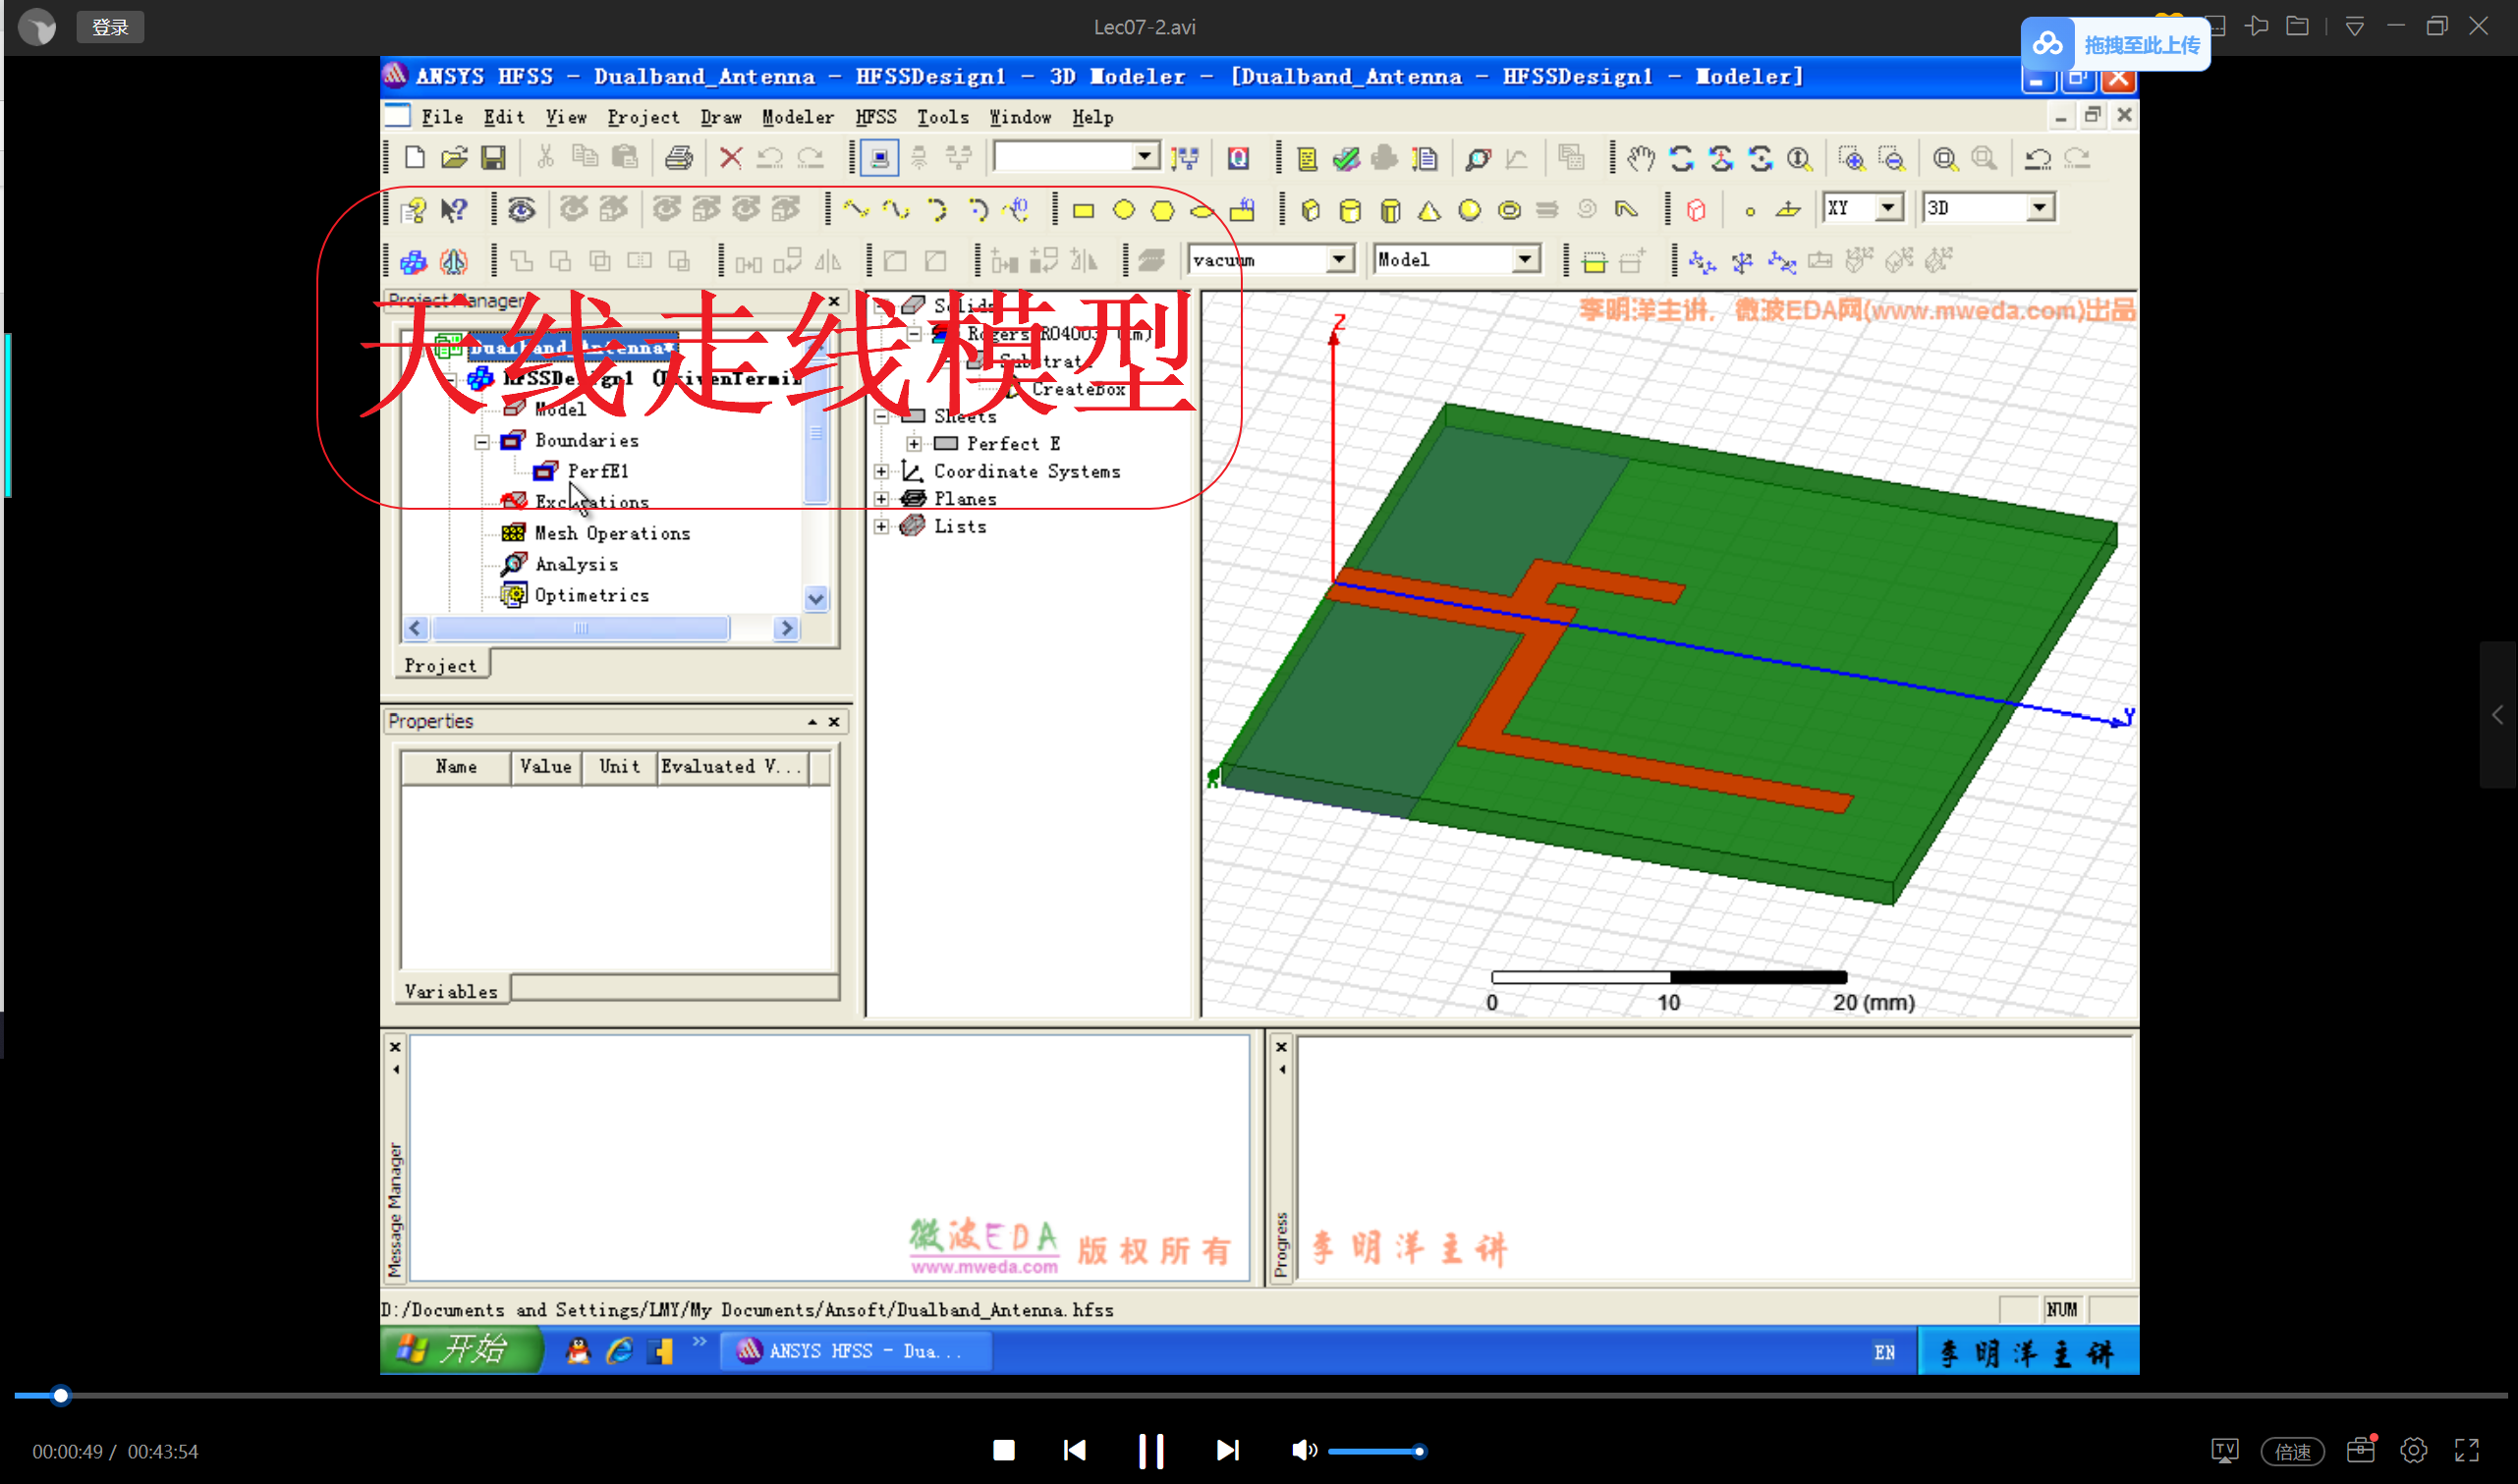Click the New project icon

tap(414, 158)
